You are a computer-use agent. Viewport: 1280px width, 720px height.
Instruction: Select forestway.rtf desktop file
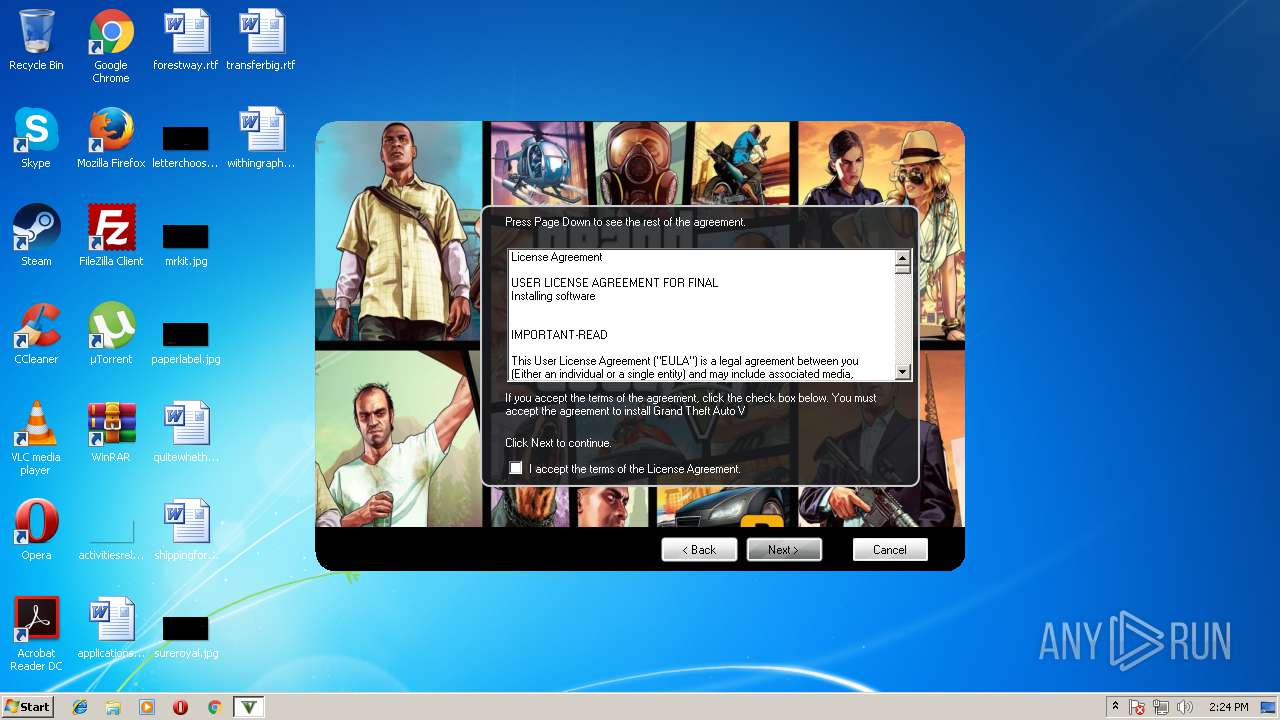(185, 40)
